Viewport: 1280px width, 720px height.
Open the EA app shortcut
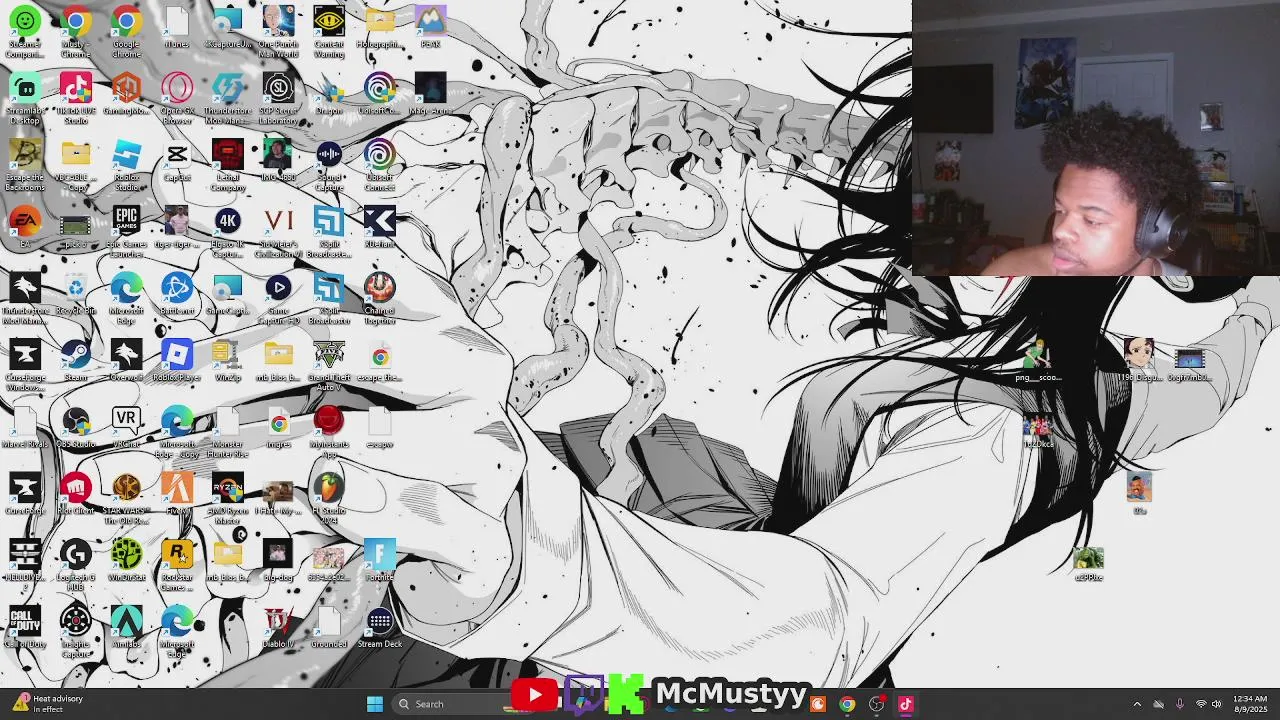click(25, 228)
